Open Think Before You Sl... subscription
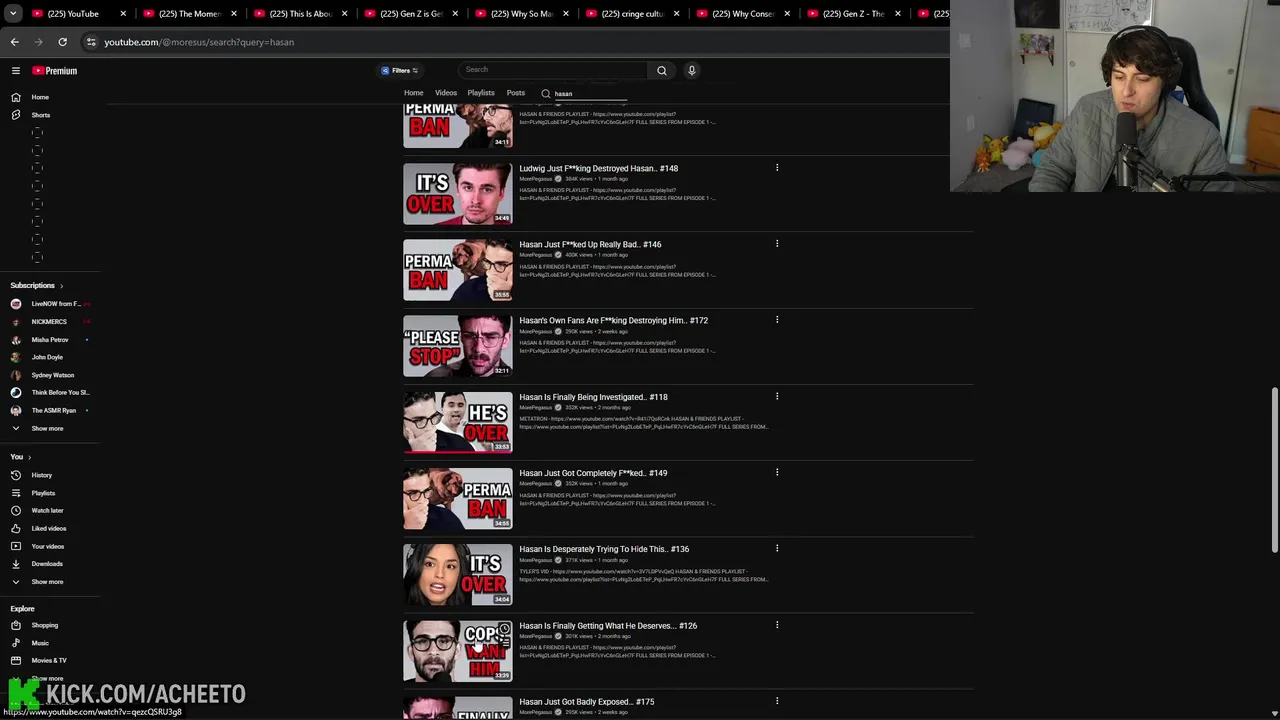This screenshot has height=720, width=1280. coord(50,392)
